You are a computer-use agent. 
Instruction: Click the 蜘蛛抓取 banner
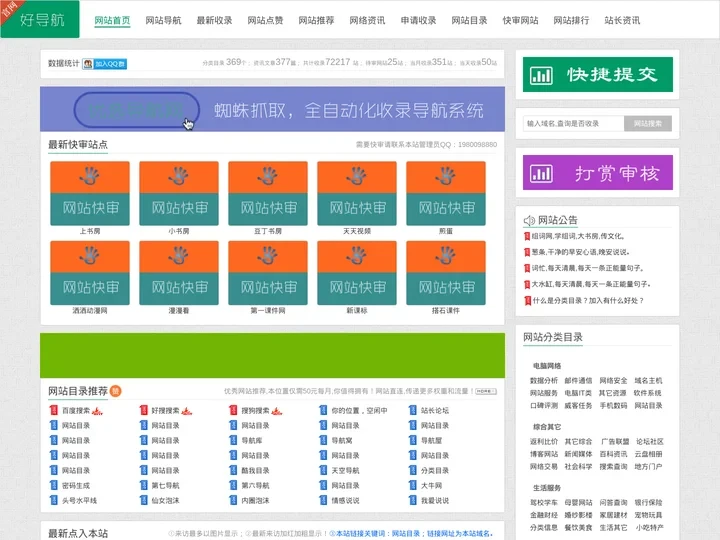pyautogui.click(x=272, y=109)
